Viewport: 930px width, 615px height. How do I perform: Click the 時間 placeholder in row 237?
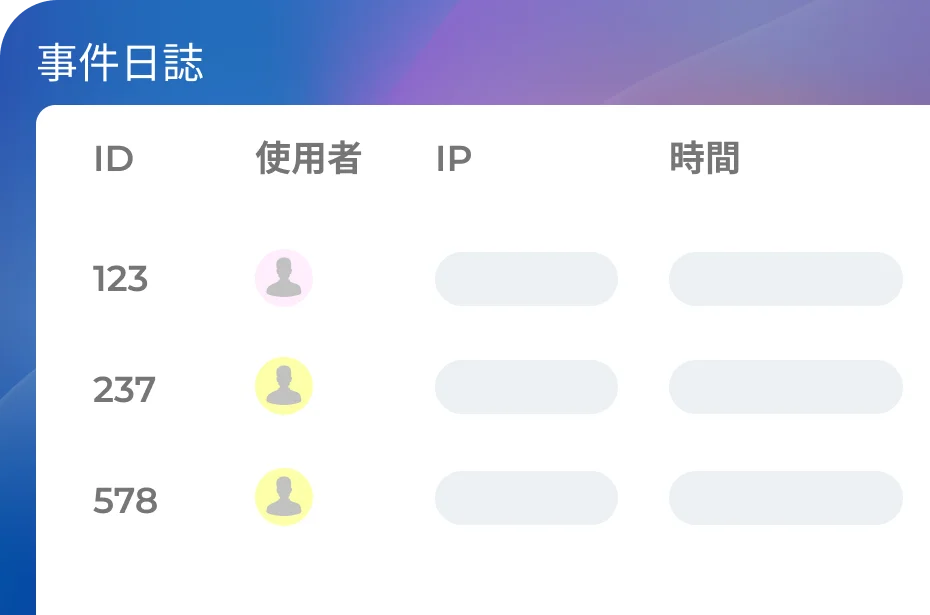(786, 387)
